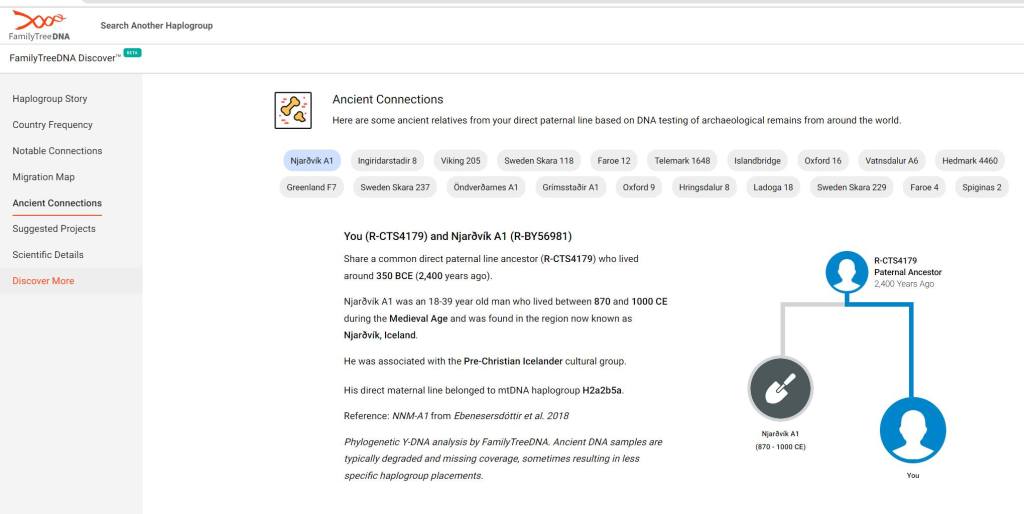Click the BETA badge
1024x514 pixels.
pos(132,53)
